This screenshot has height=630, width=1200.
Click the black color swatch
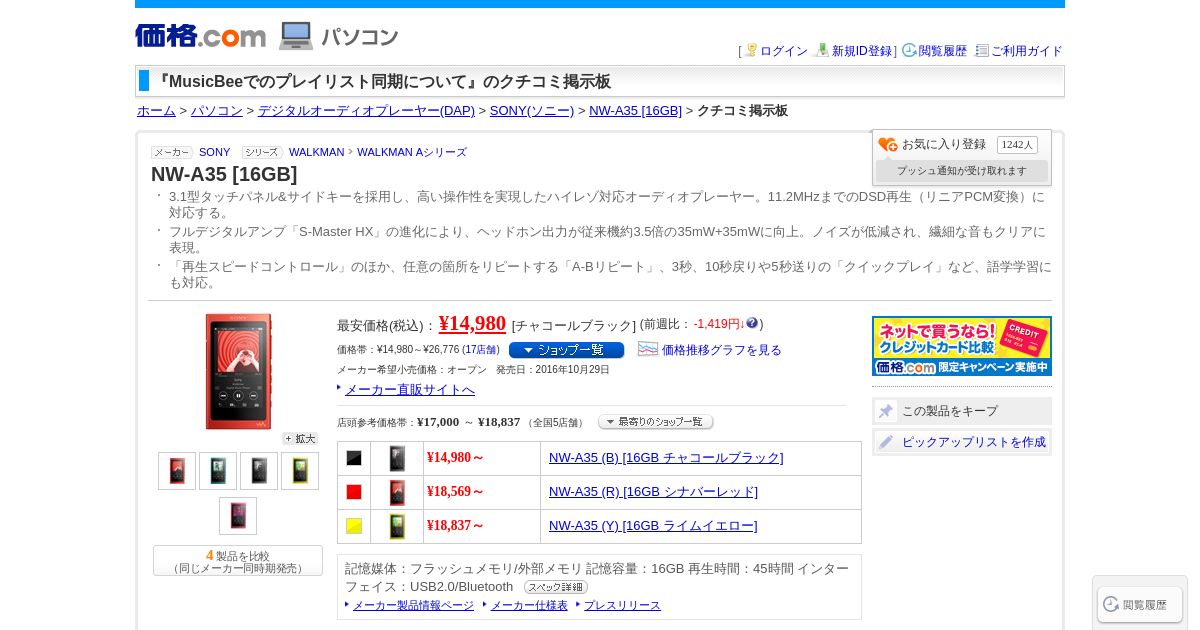coord(354,458)
